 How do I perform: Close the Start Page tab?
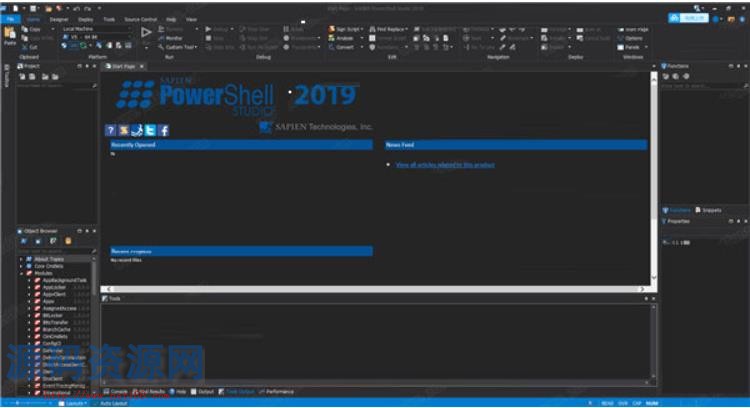click(142, 66)
